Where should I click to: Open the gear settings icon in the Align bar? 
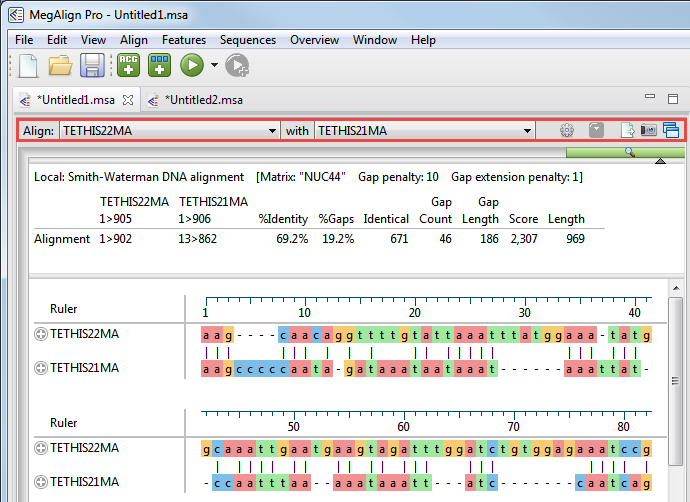tap(567, 130)
